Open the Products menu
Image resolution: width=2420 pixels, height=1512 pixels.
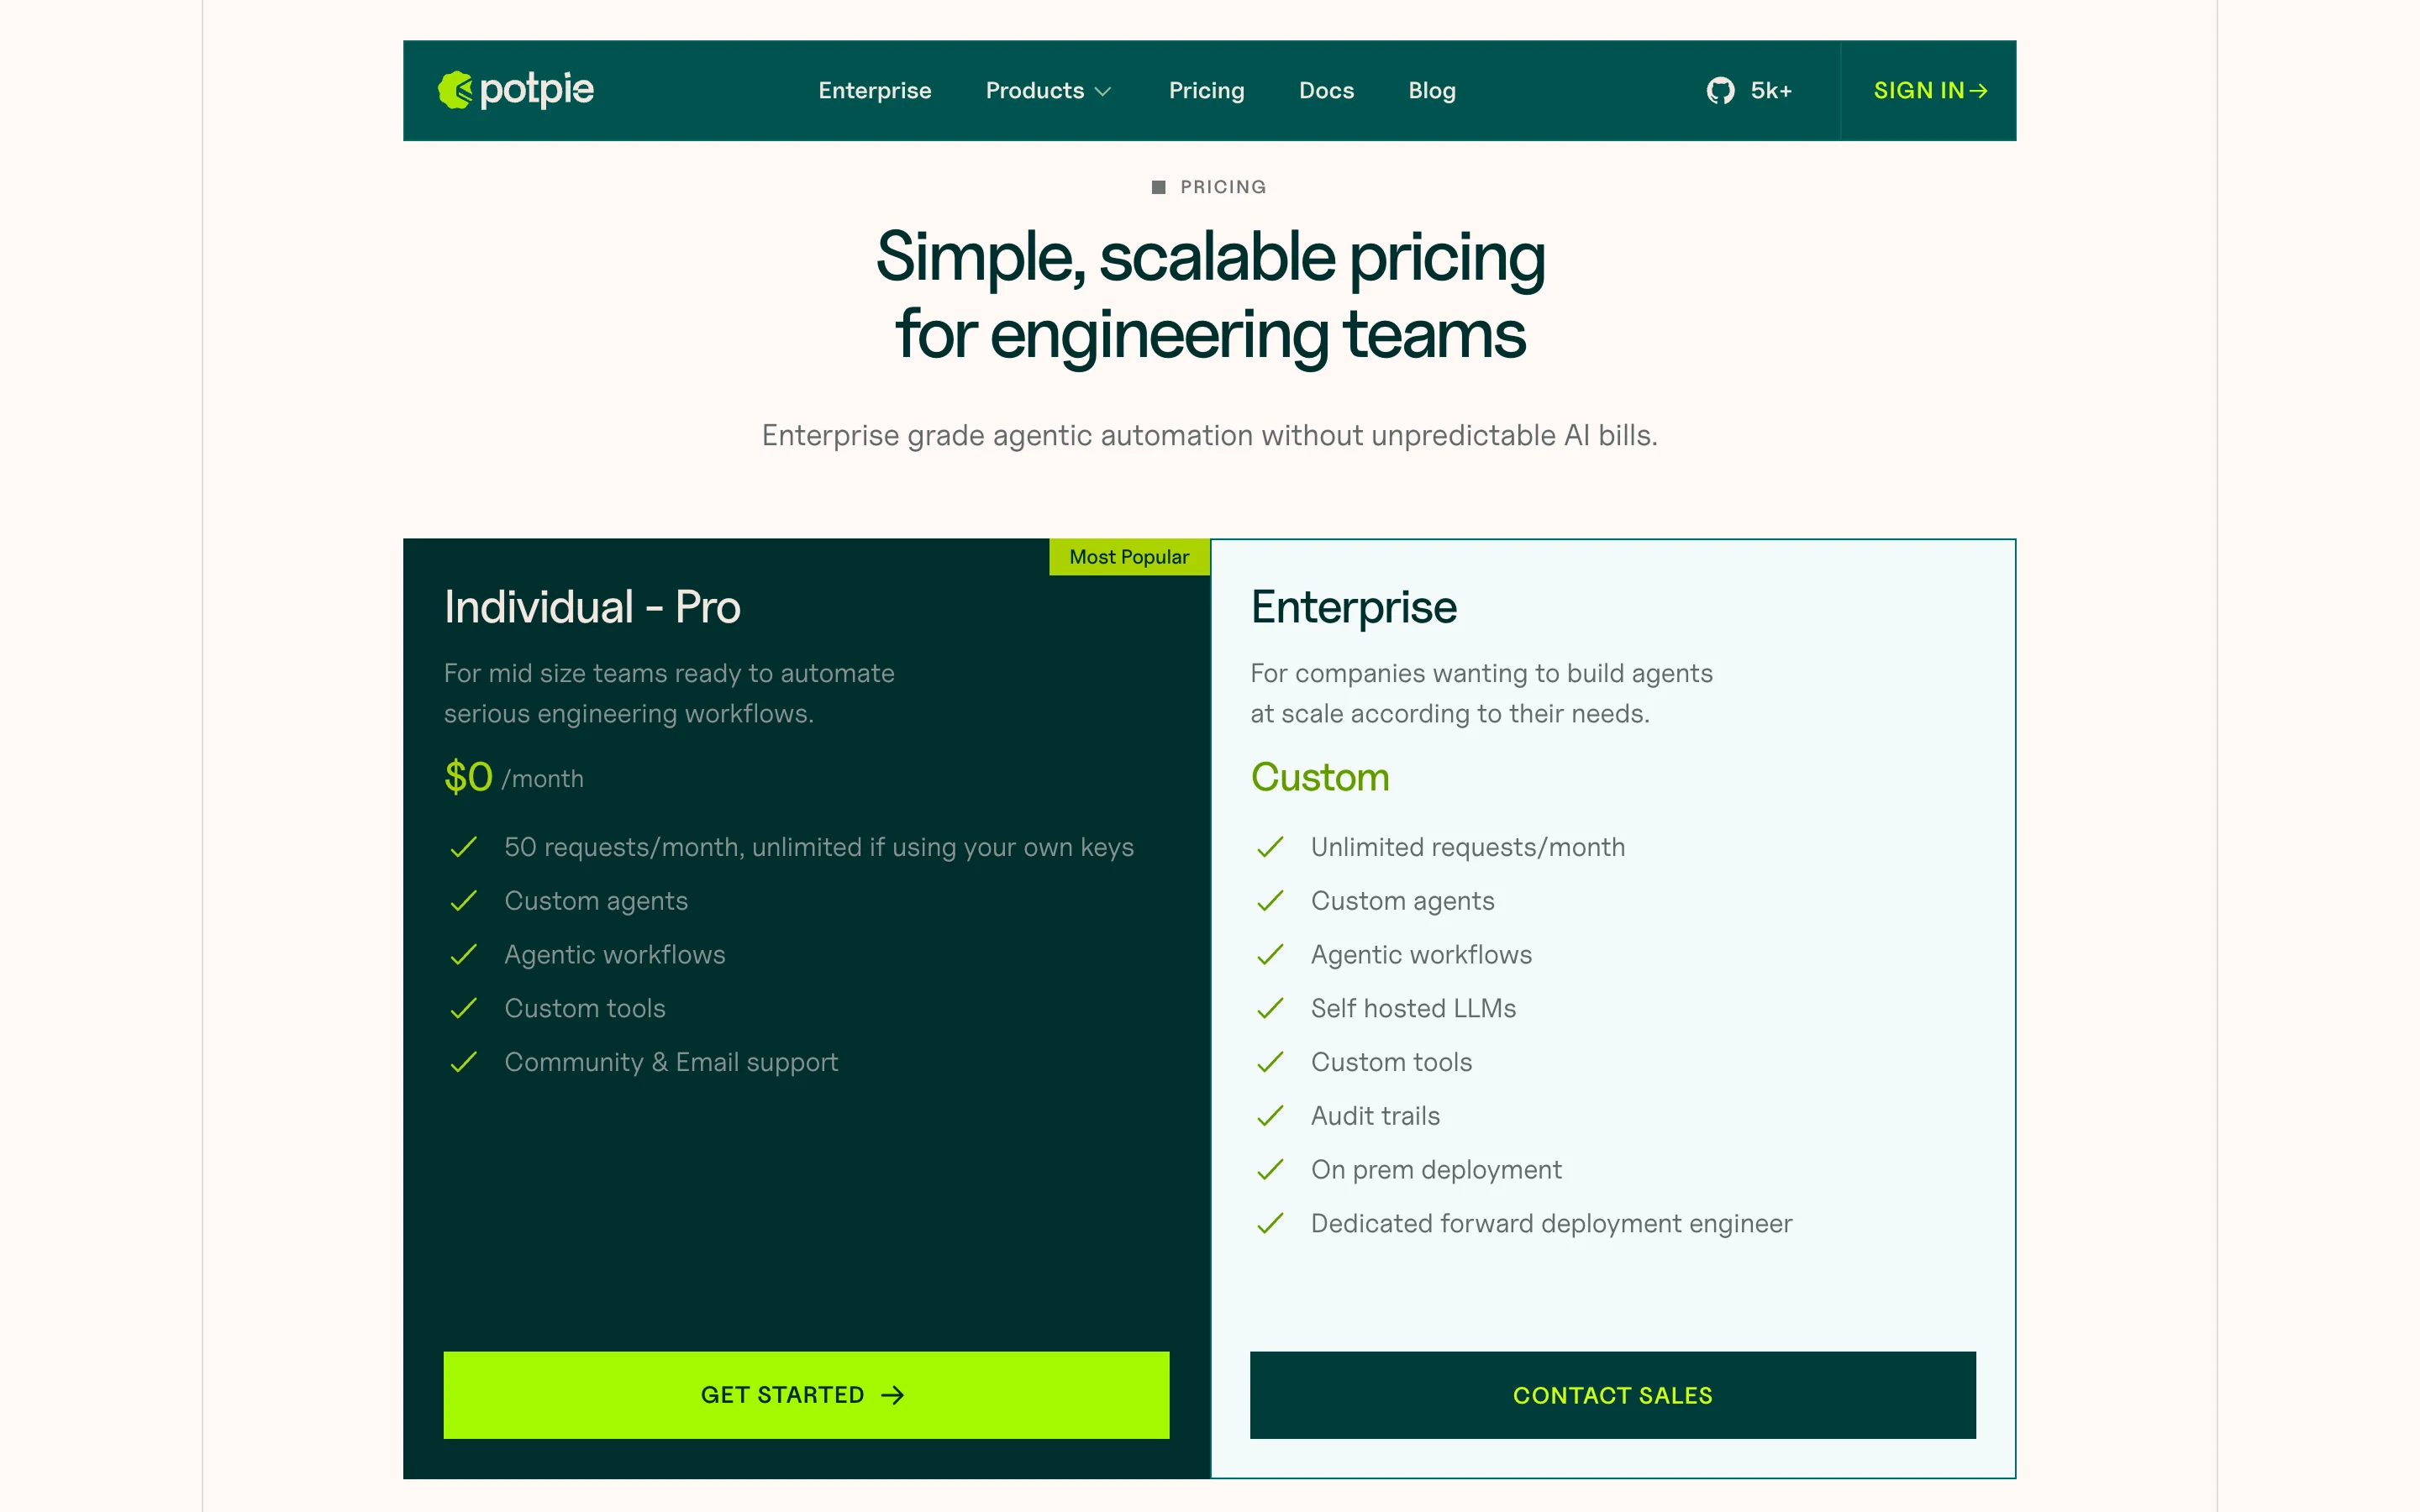pyautogui.click(x=1034, y=91)
